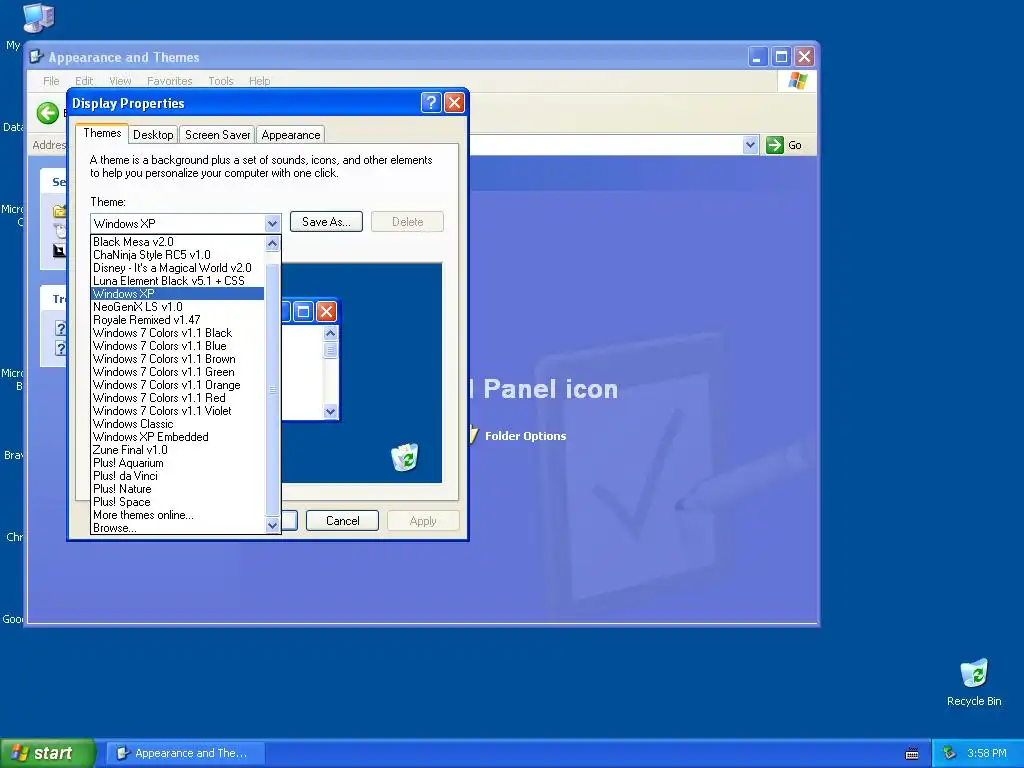This screenshot has width=1024, height=768.
Task: Open the Tools menu
Action: coord(221,81)
